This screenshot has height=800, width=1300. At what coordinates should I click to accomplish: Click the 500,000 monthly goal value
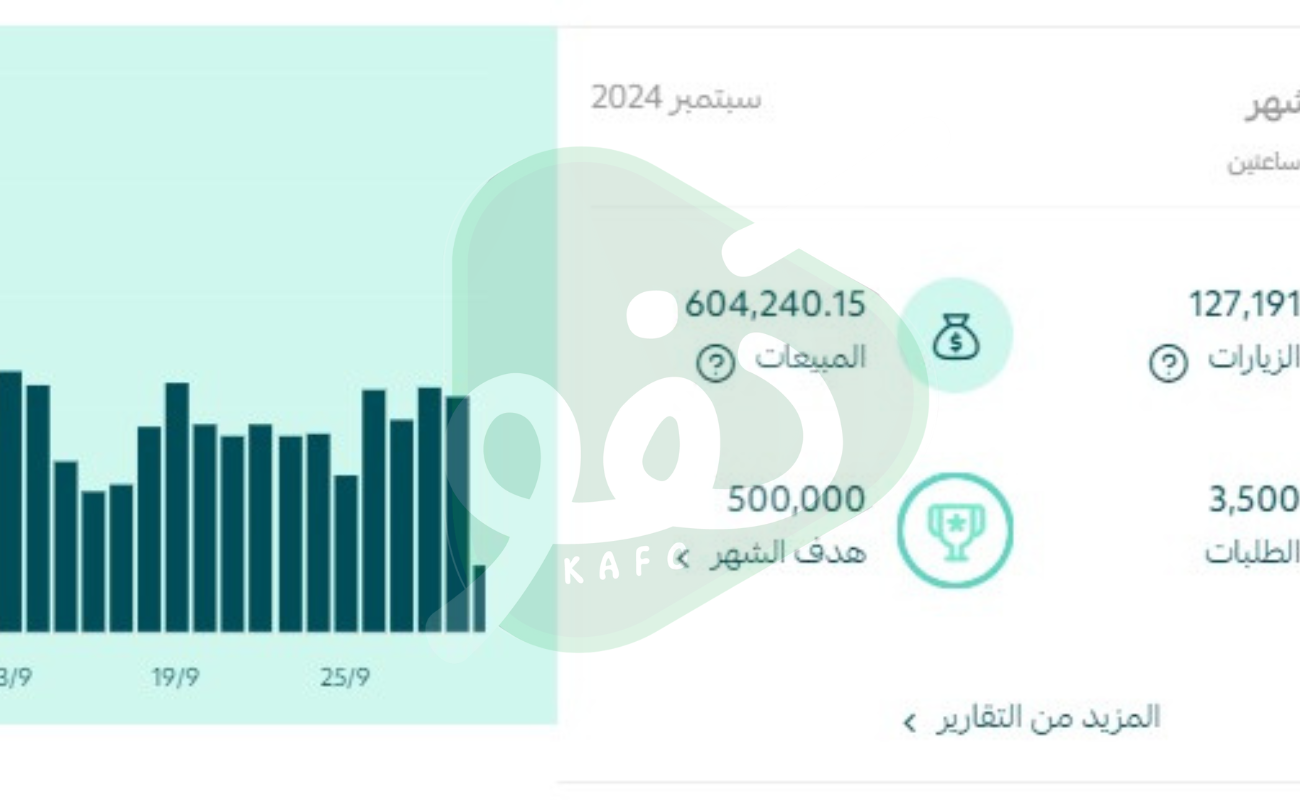795,499
